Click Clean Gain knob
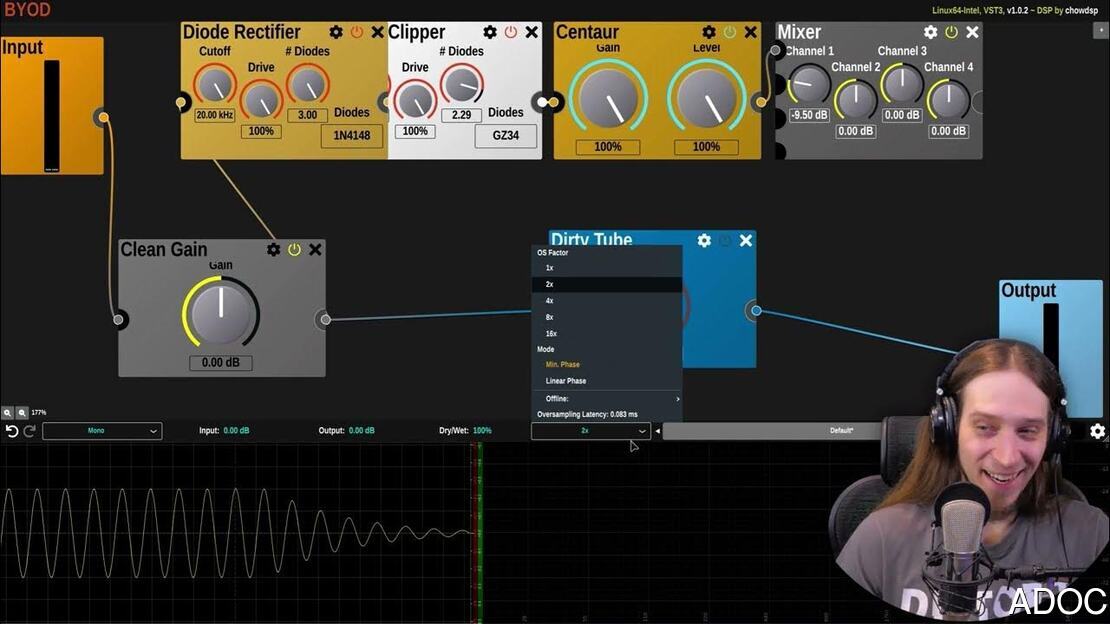Image resolution: width=1110 pixels, height=624 pixels. [221, 314]
